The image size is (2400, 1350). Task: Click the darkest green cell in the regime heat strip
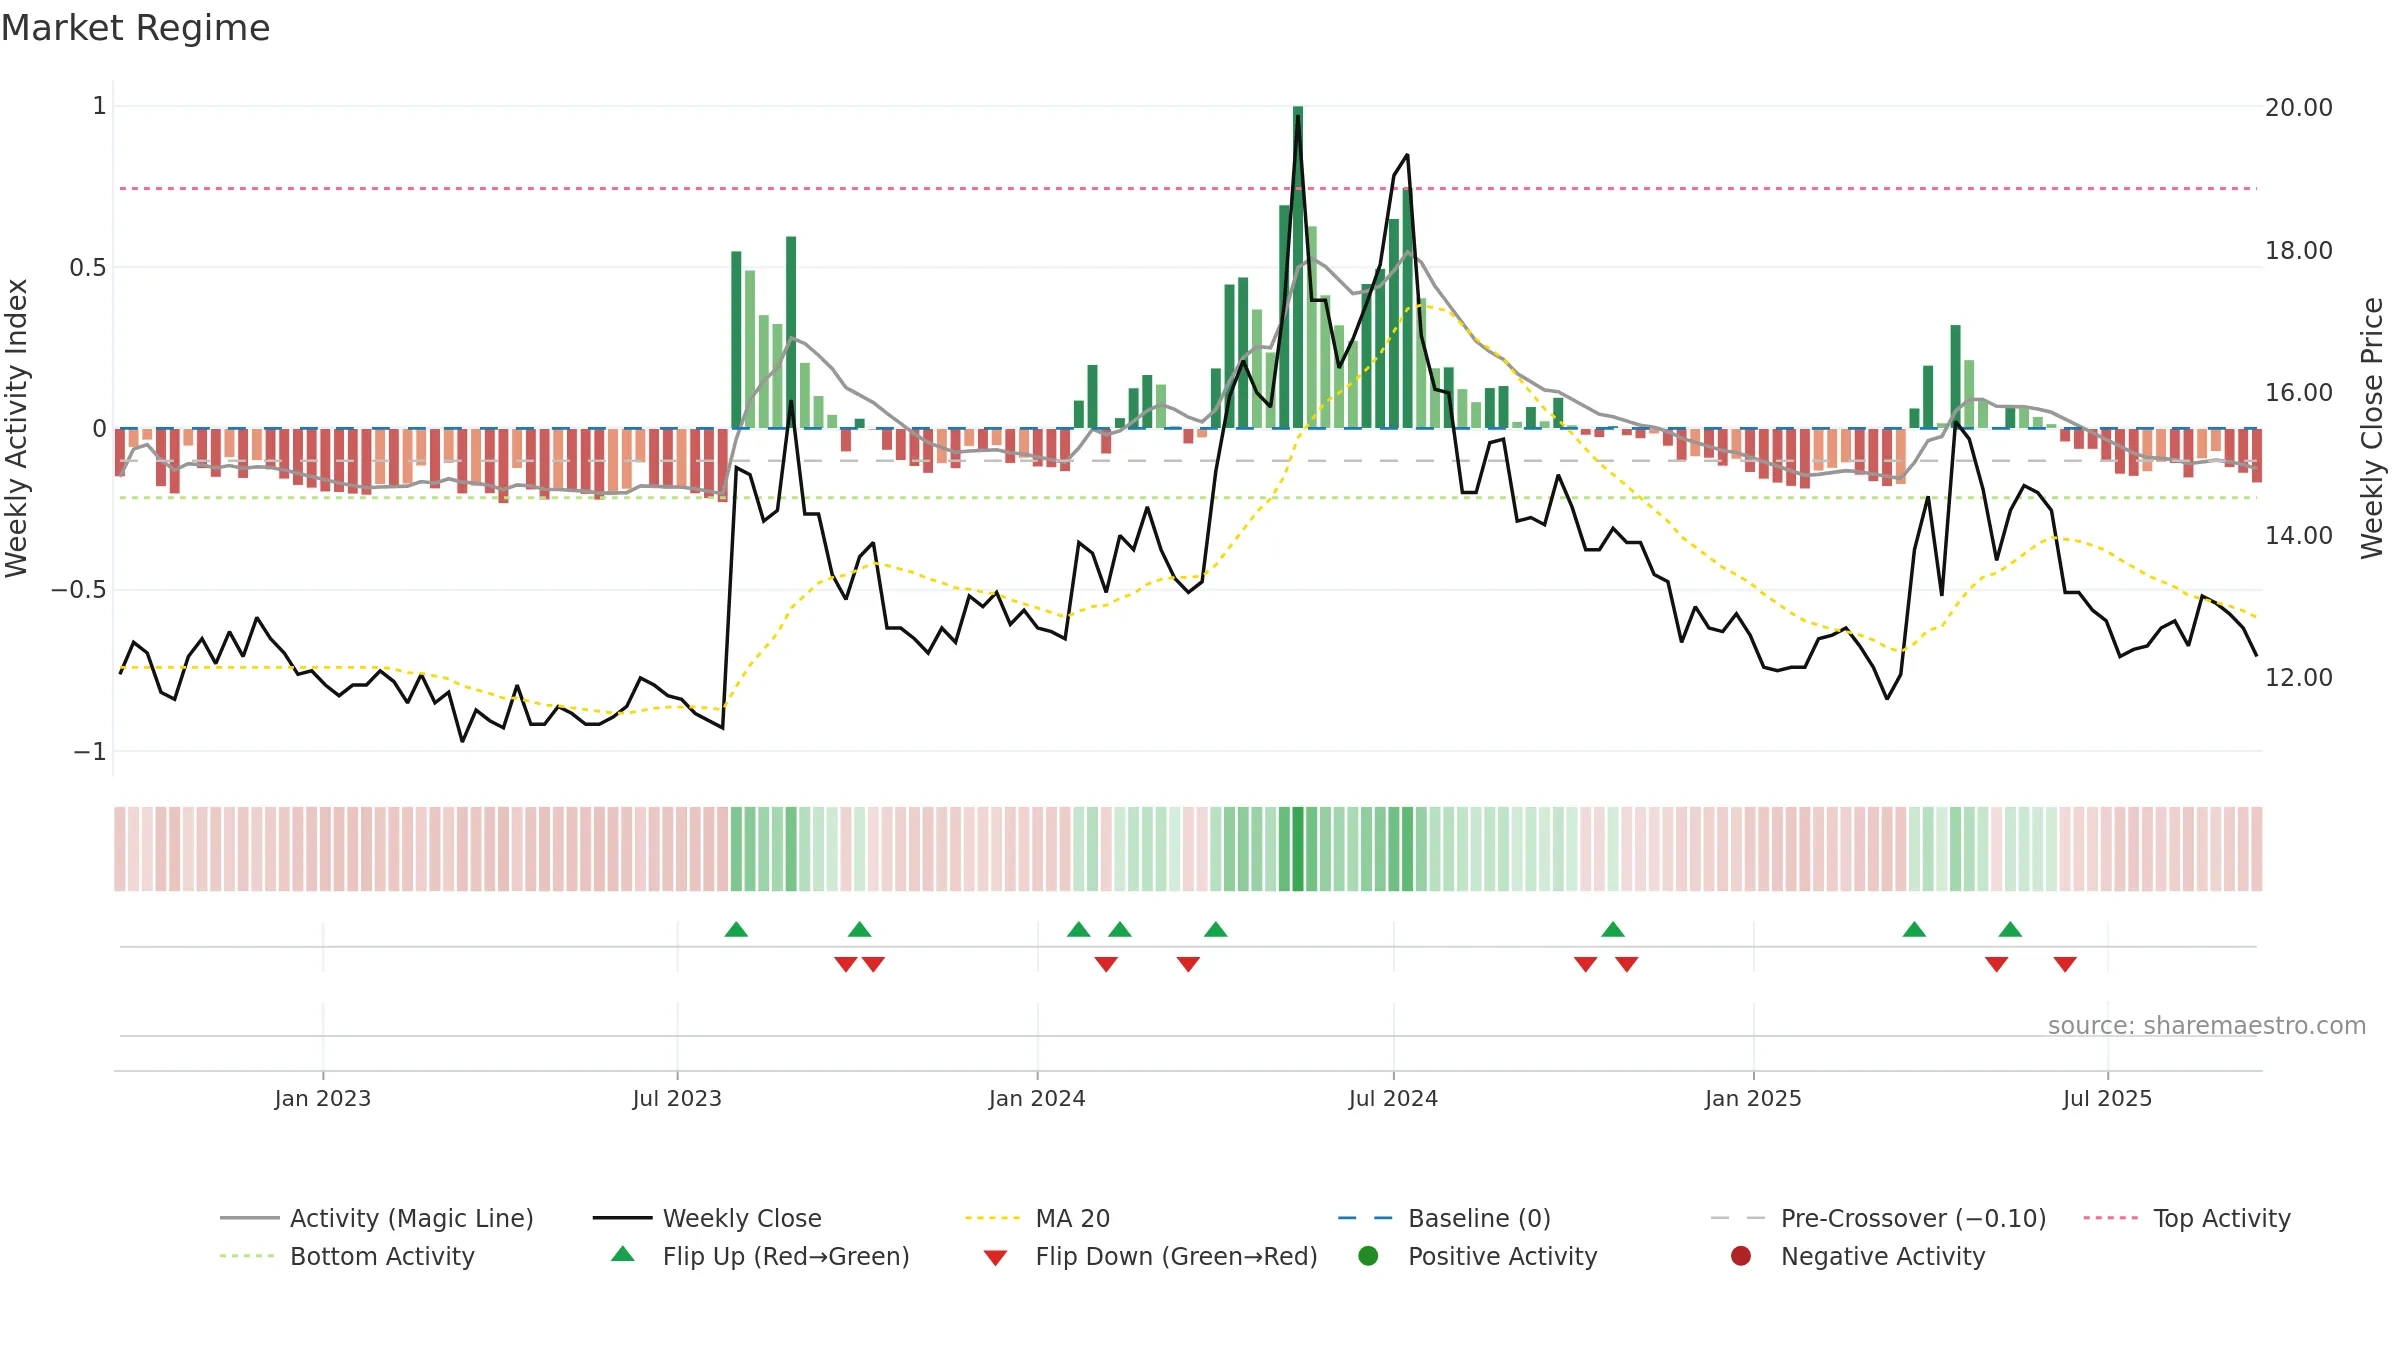tap(1298, 849)
